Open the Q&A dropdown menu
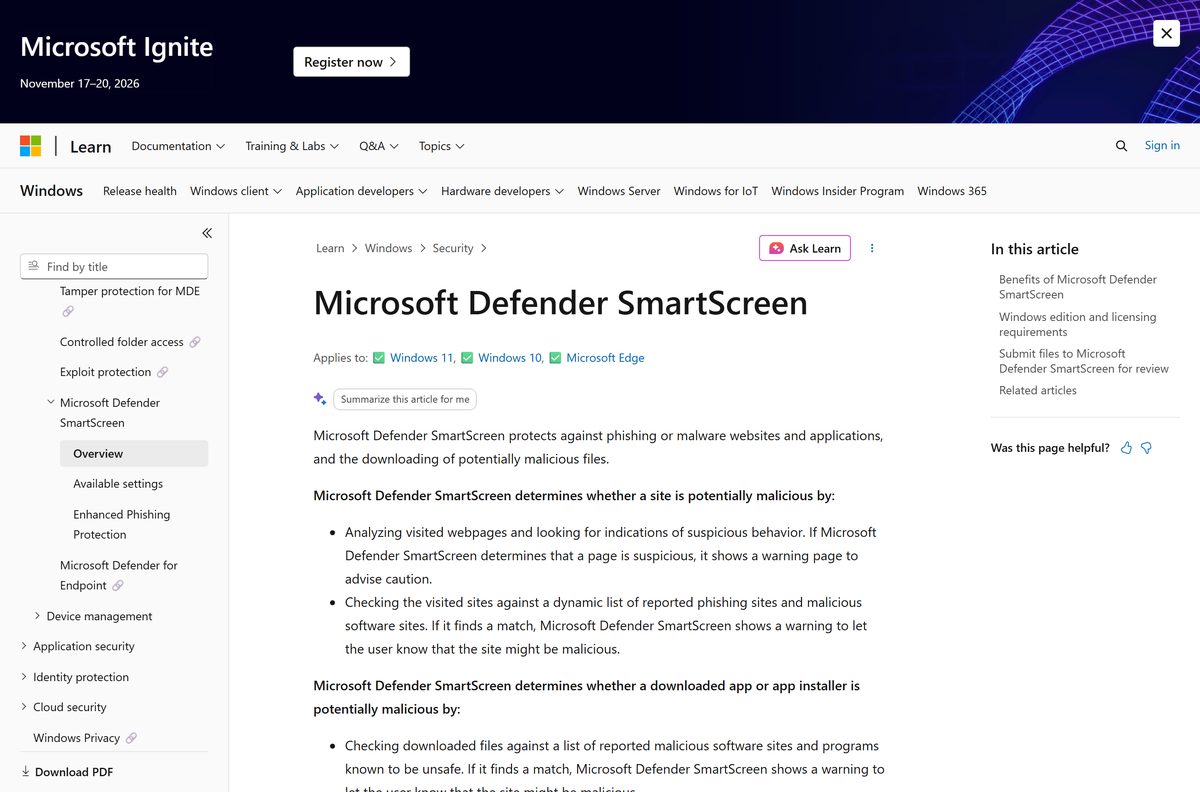 click(379, 146)
